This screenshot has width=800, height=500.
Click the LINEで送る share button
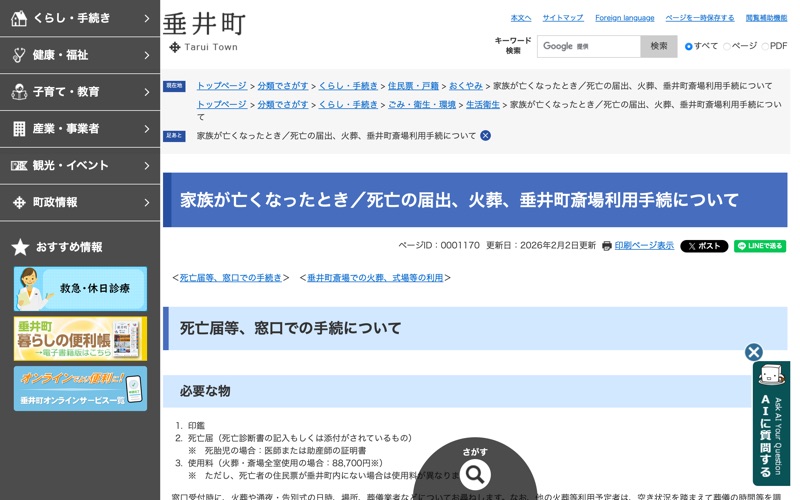(x=760, y=246)
